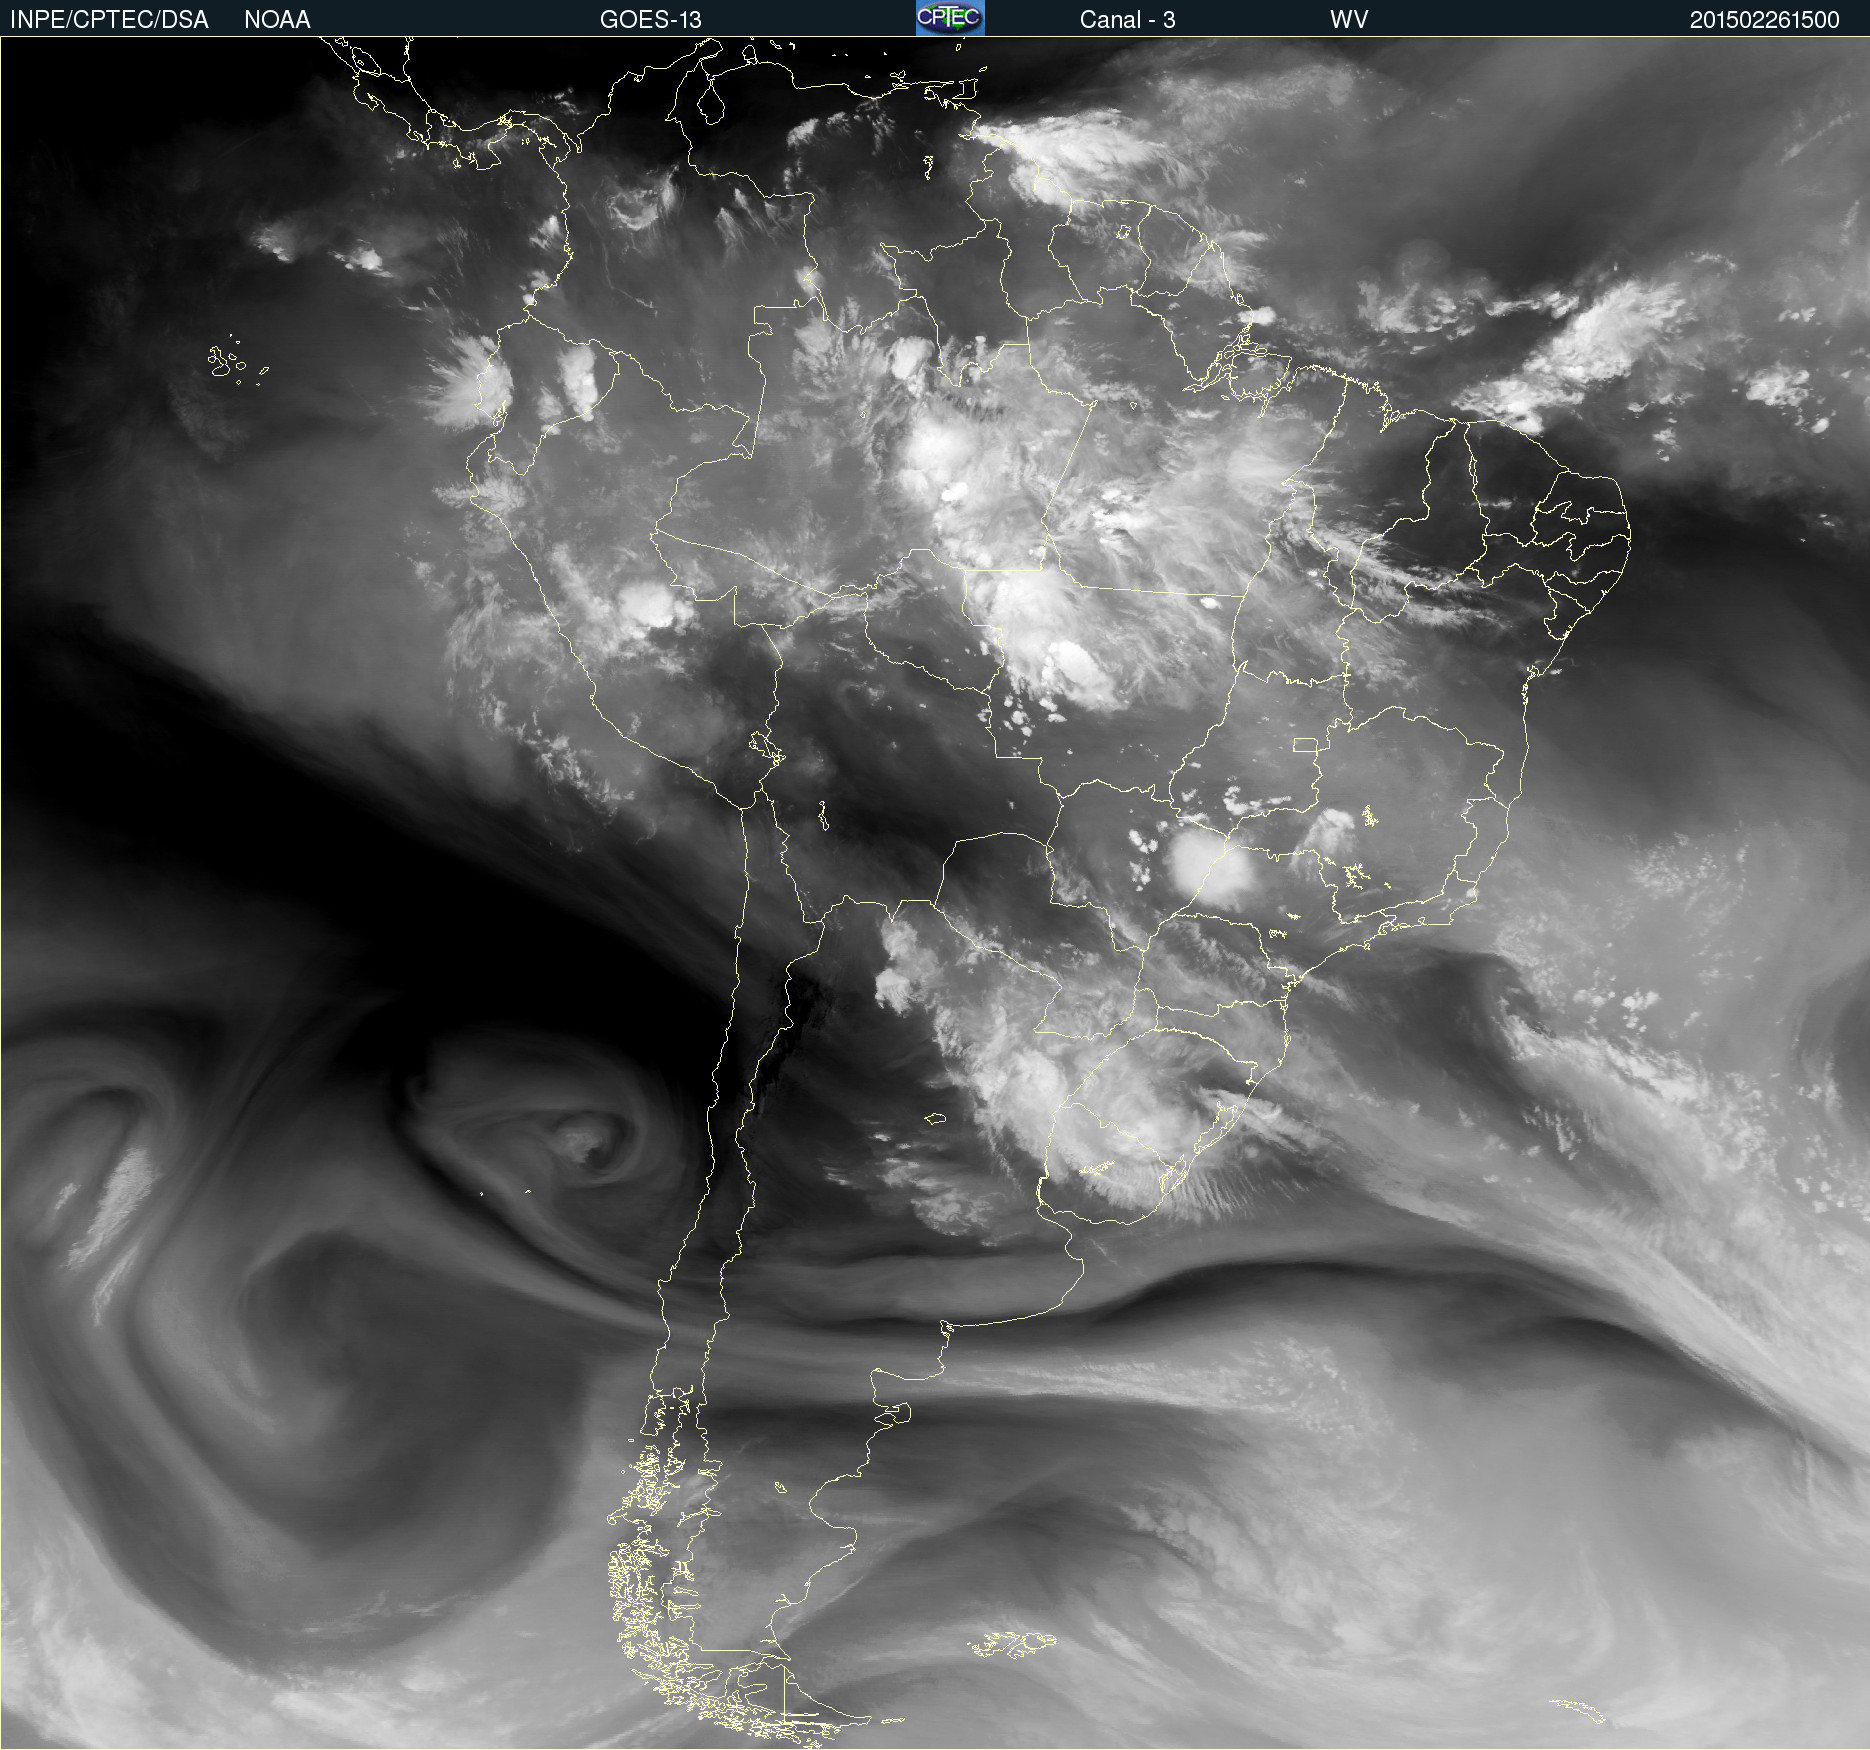1870x1750 pixels.
Task: Click the NOAA label in the header
Action: pyautogui.click(x=277, y=19)
